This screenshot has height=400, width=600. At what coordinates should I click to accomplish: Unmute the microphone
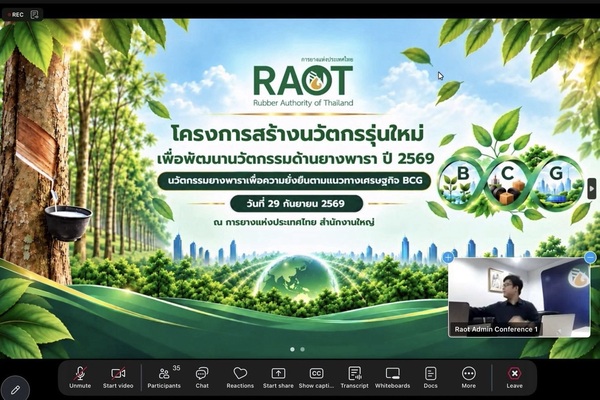click(80, 377)
